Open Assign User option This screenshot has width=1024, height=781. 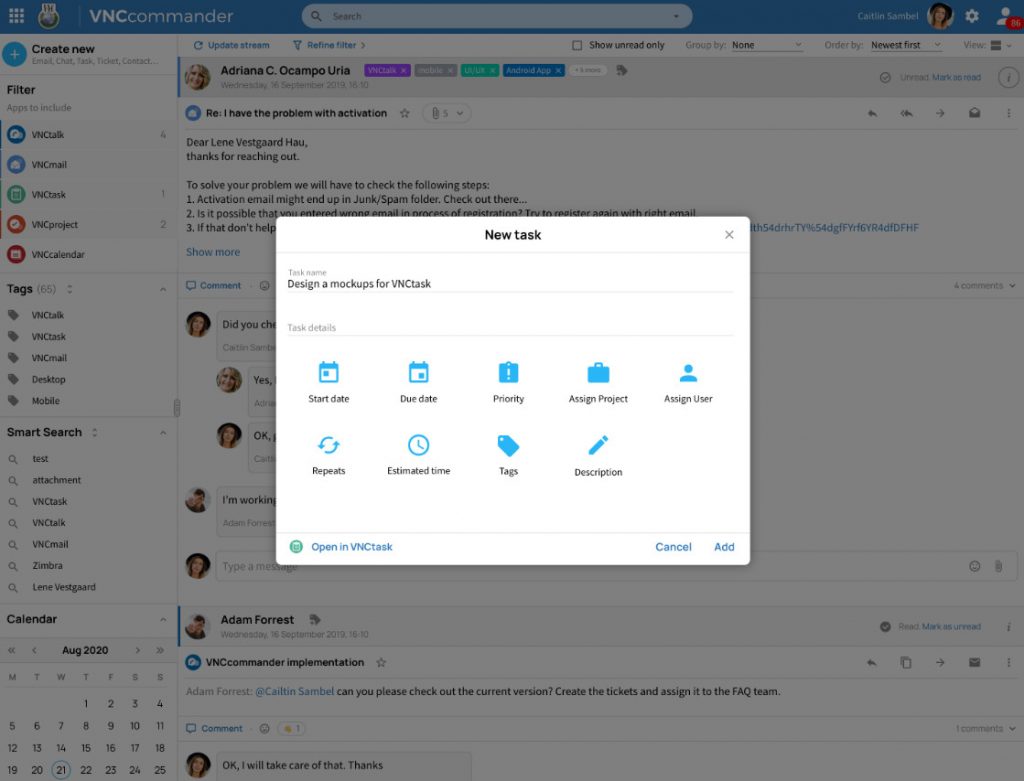click(688, 381)
